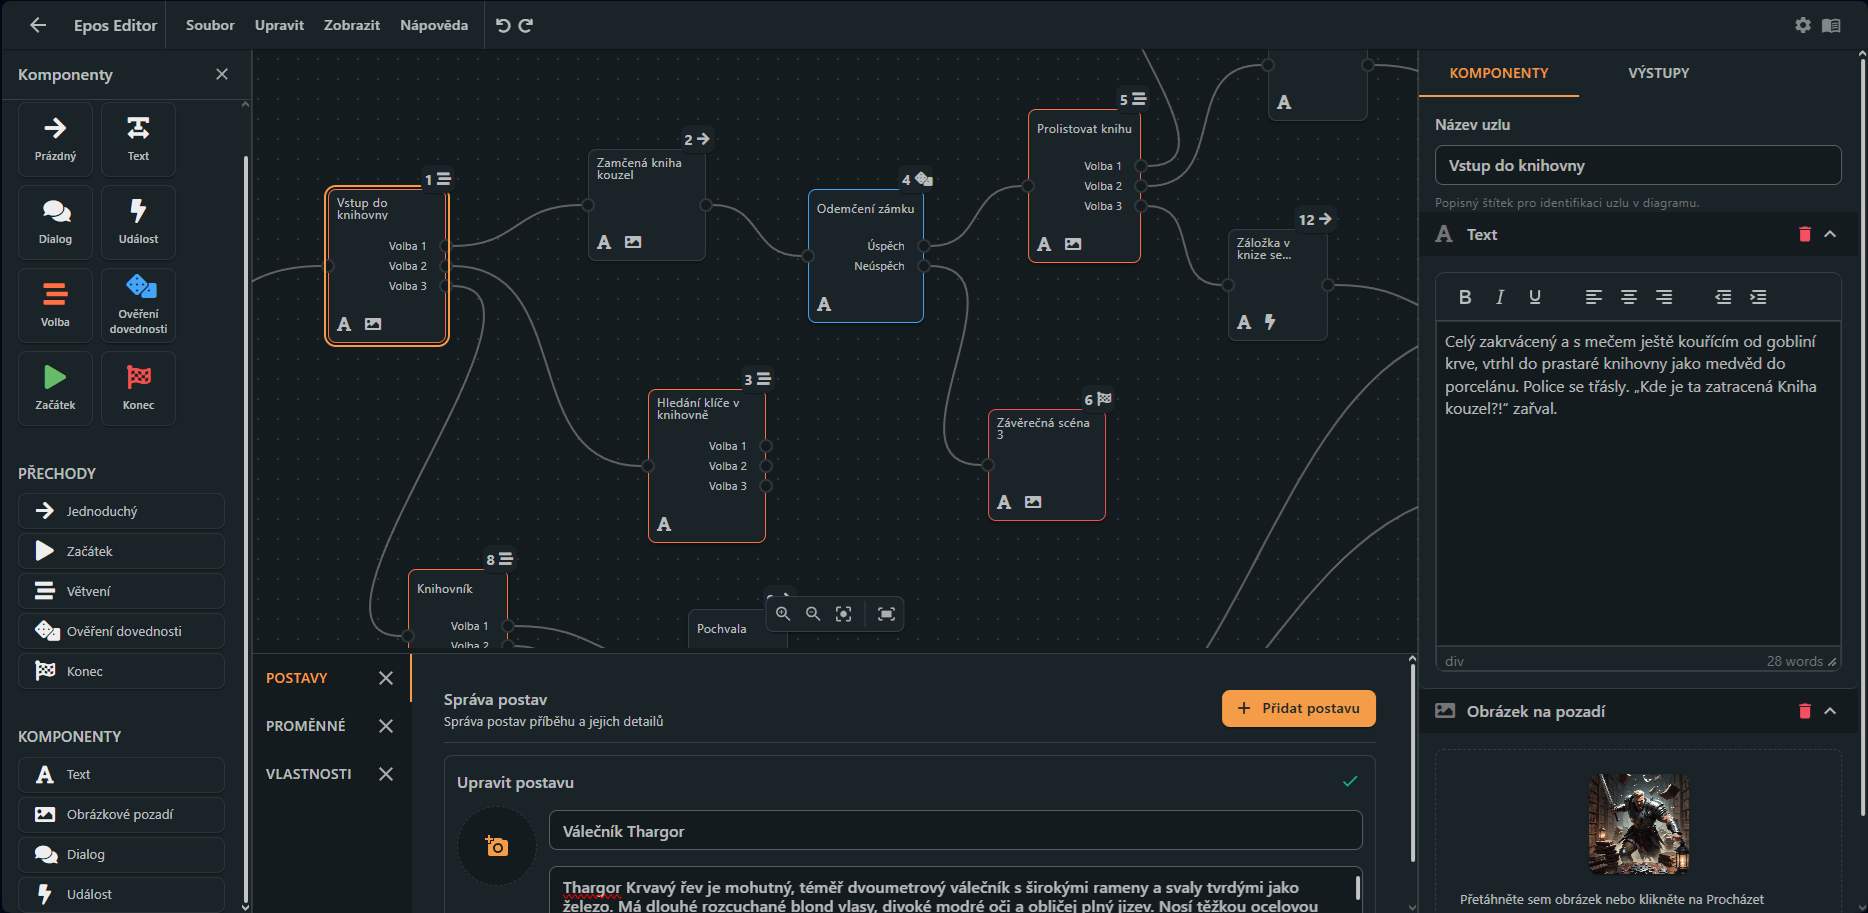Open the settings gear icon
The width and height of the screenshot is (1868, 913).
tap(1803, 25)
